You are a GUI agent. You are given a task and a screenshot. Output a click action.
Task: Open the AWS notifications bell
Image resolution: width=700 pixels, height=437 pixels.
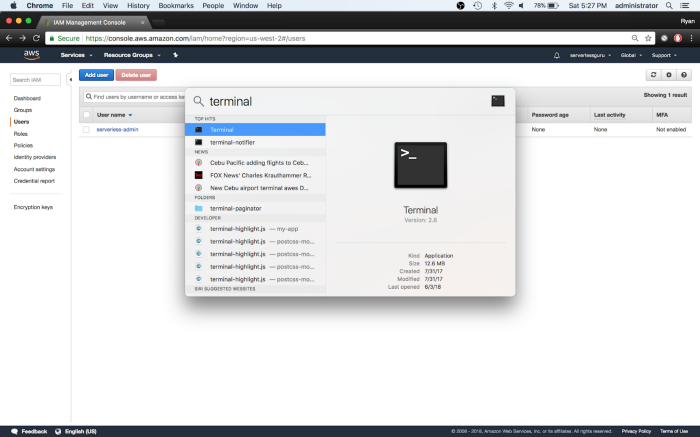point(557,55)
